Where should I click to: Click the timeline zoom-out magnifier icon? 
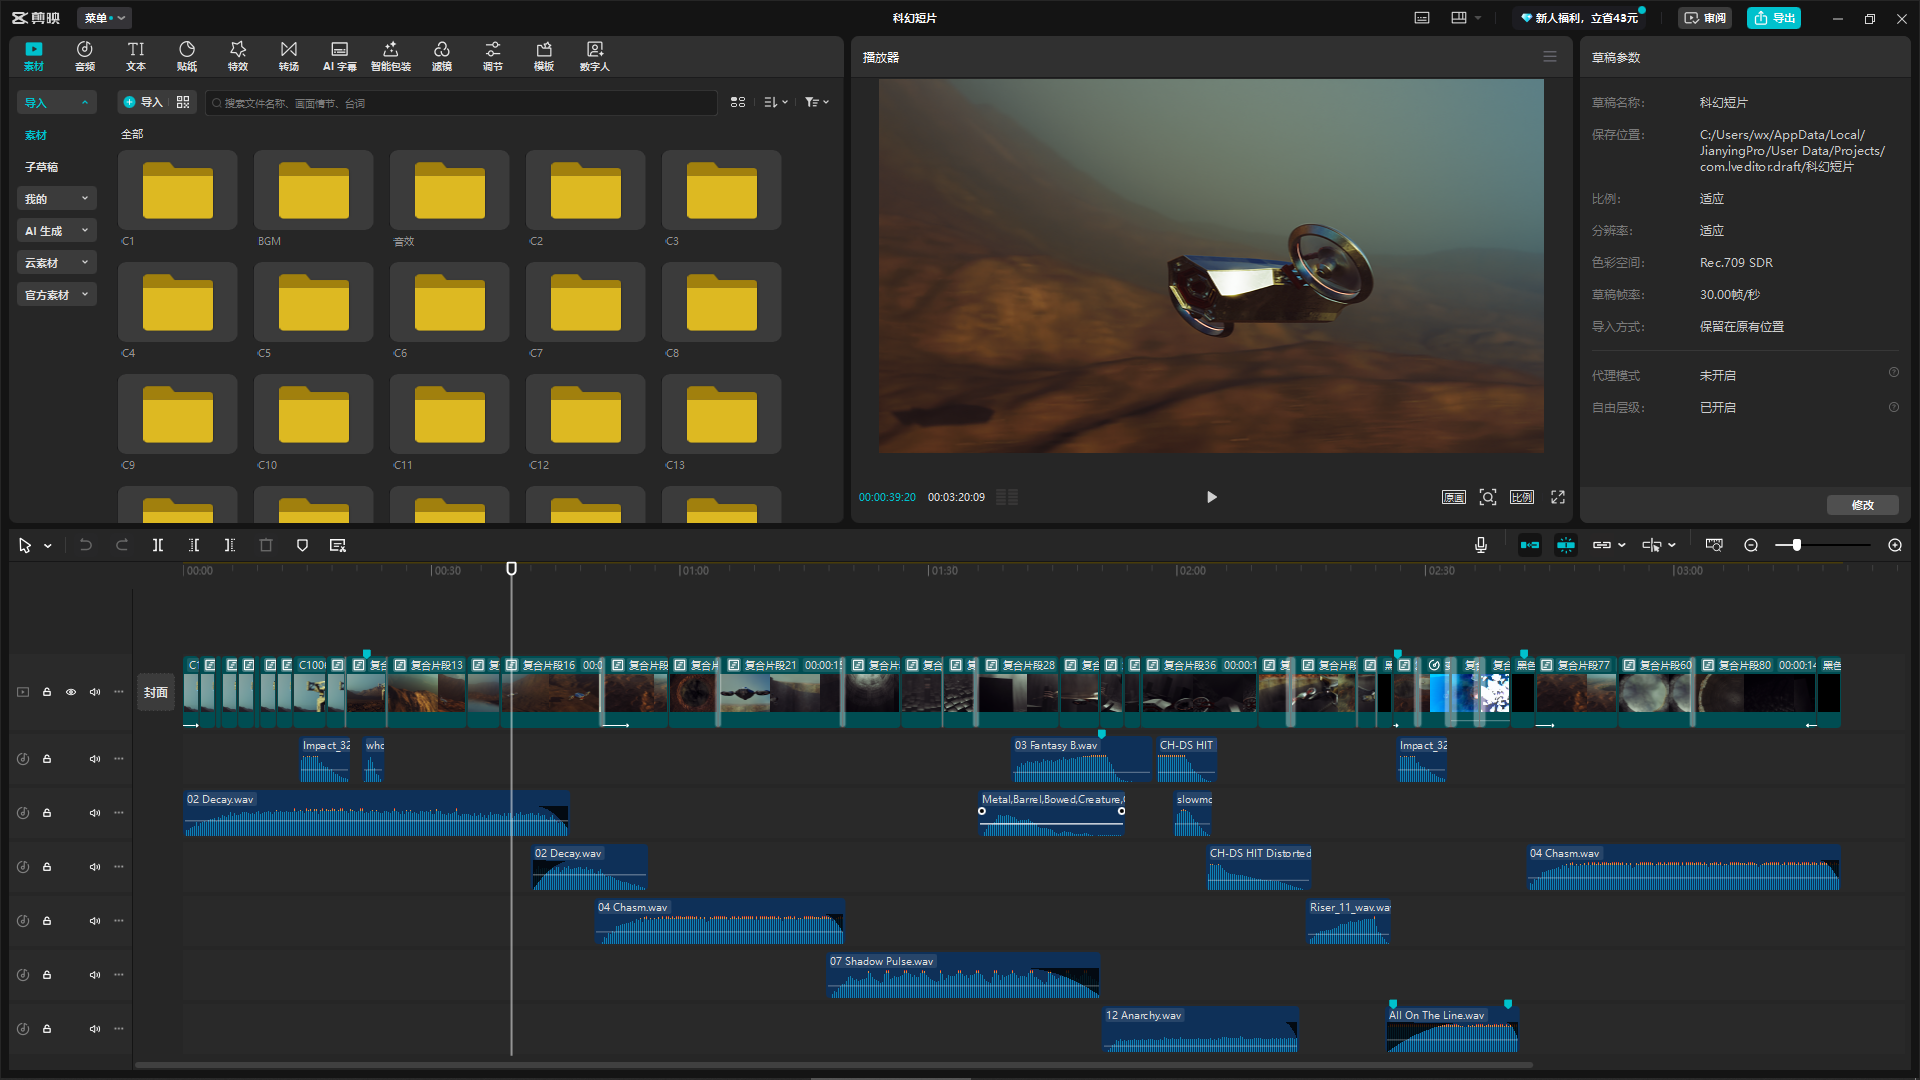[1751, 545]
